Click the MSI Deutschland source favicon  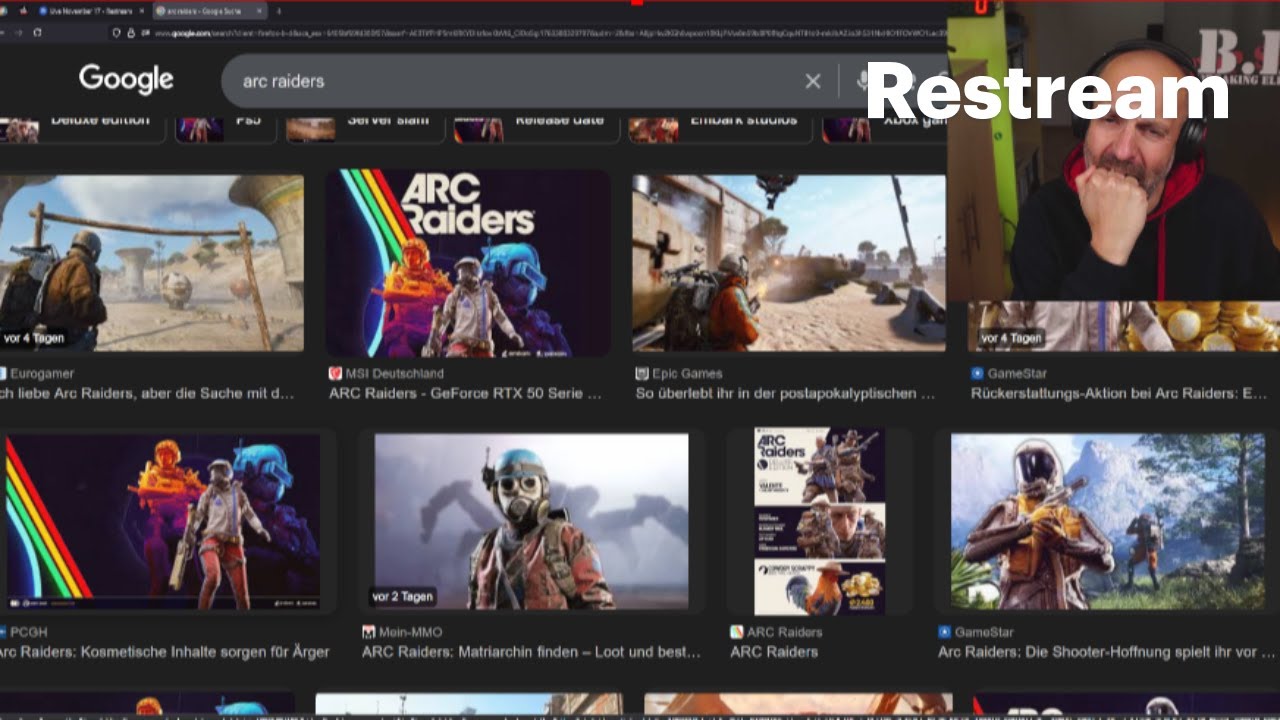pyautogui.click(x=335, y=373)
